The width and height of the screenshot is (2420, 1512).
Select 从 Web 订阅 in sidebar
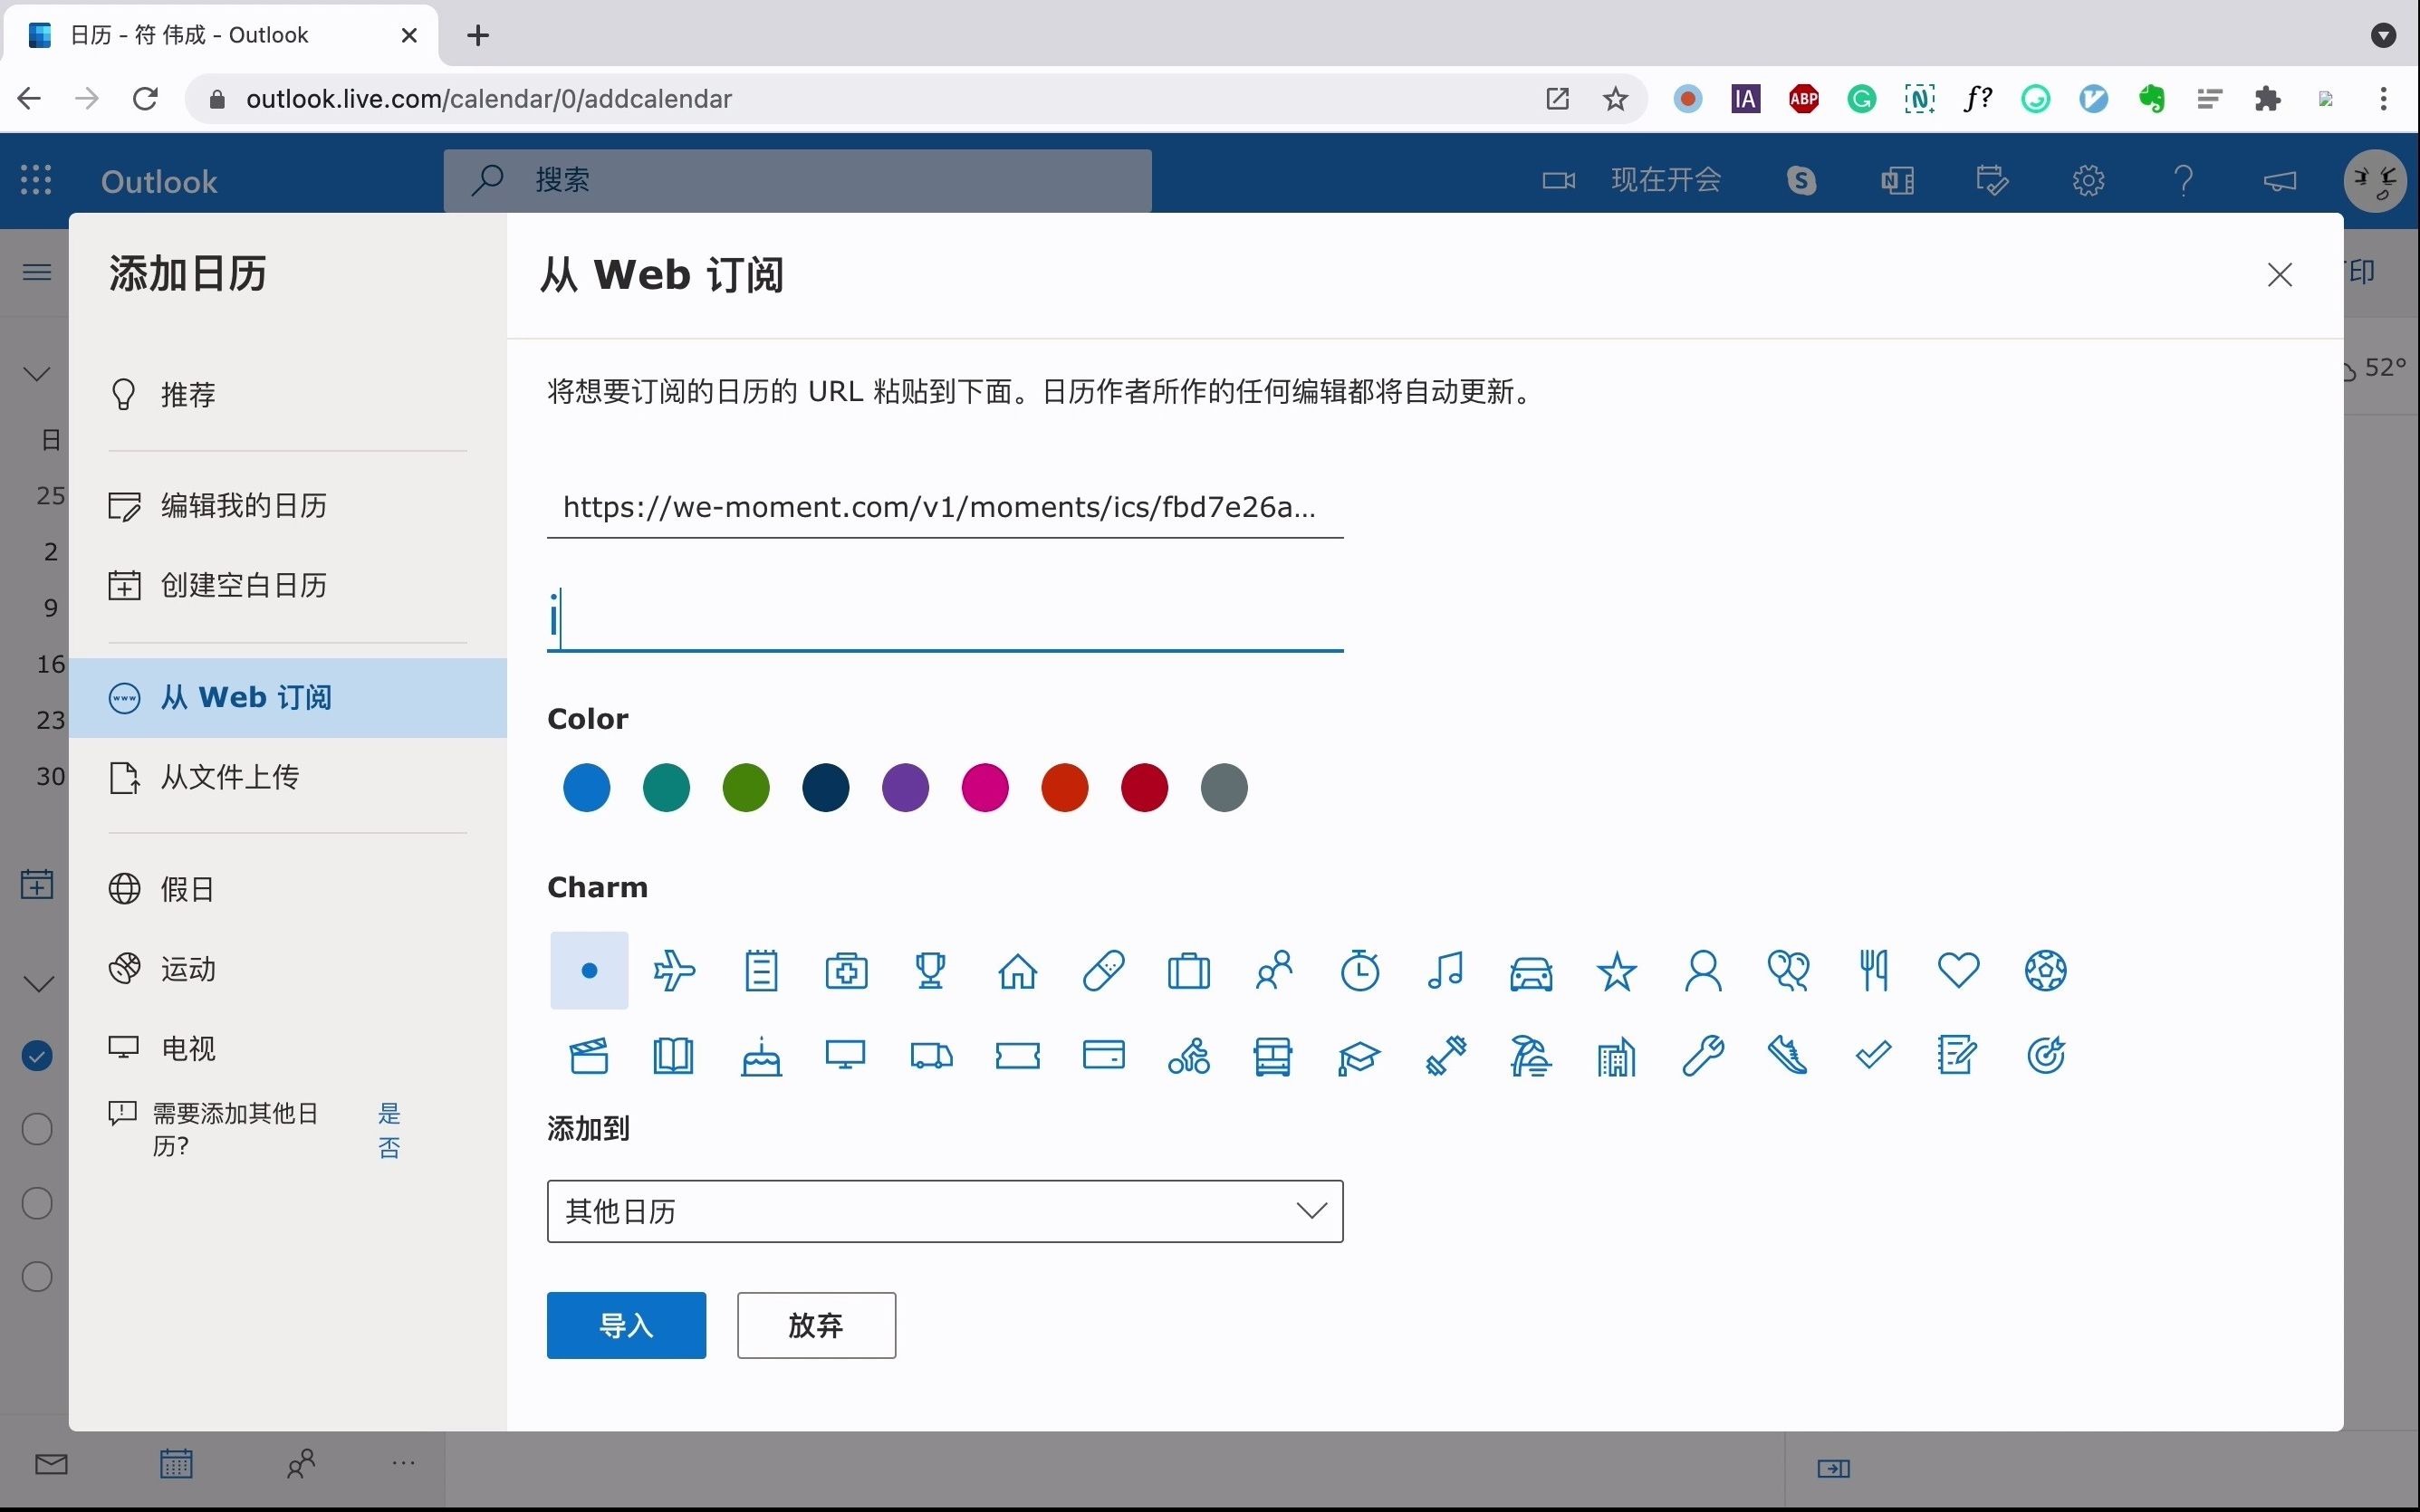click(288, 697)
